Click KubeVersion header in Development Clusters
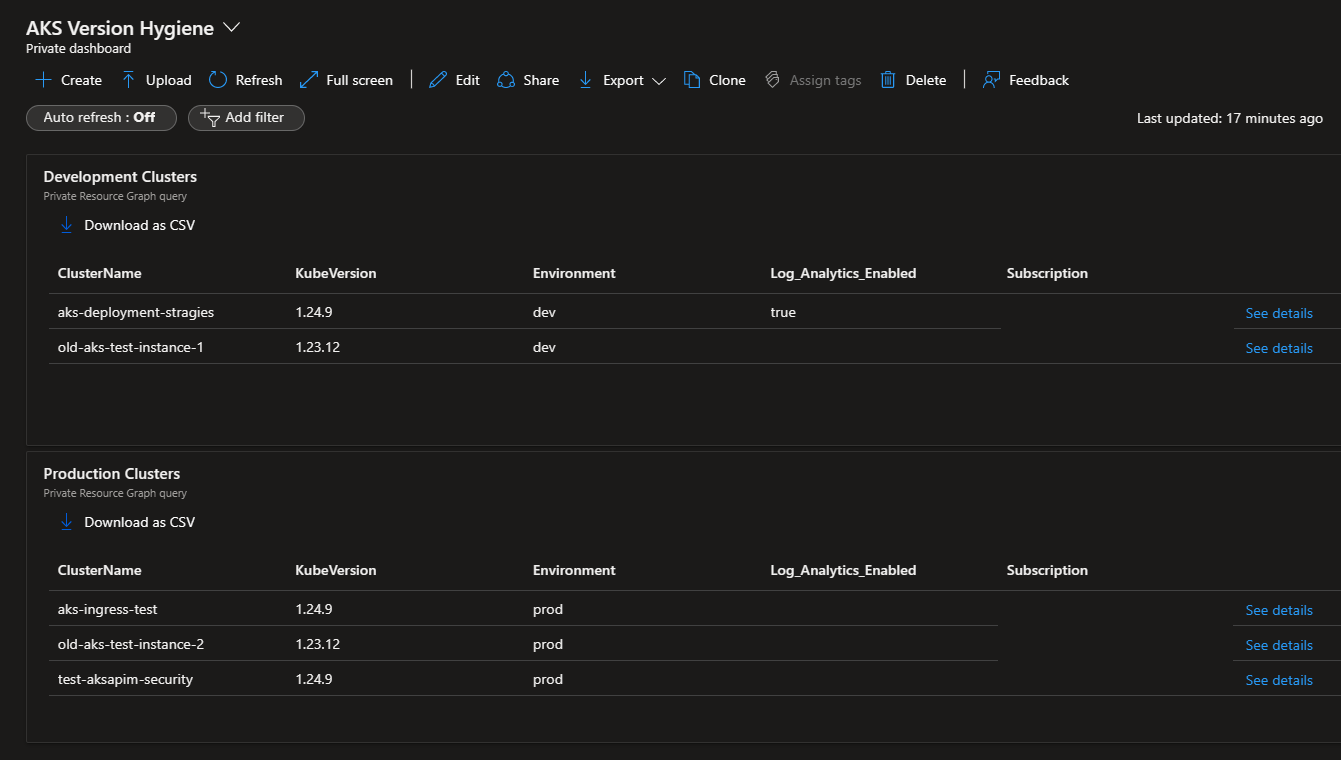Viewport: 1341px width, 760px height. point(336,273)
